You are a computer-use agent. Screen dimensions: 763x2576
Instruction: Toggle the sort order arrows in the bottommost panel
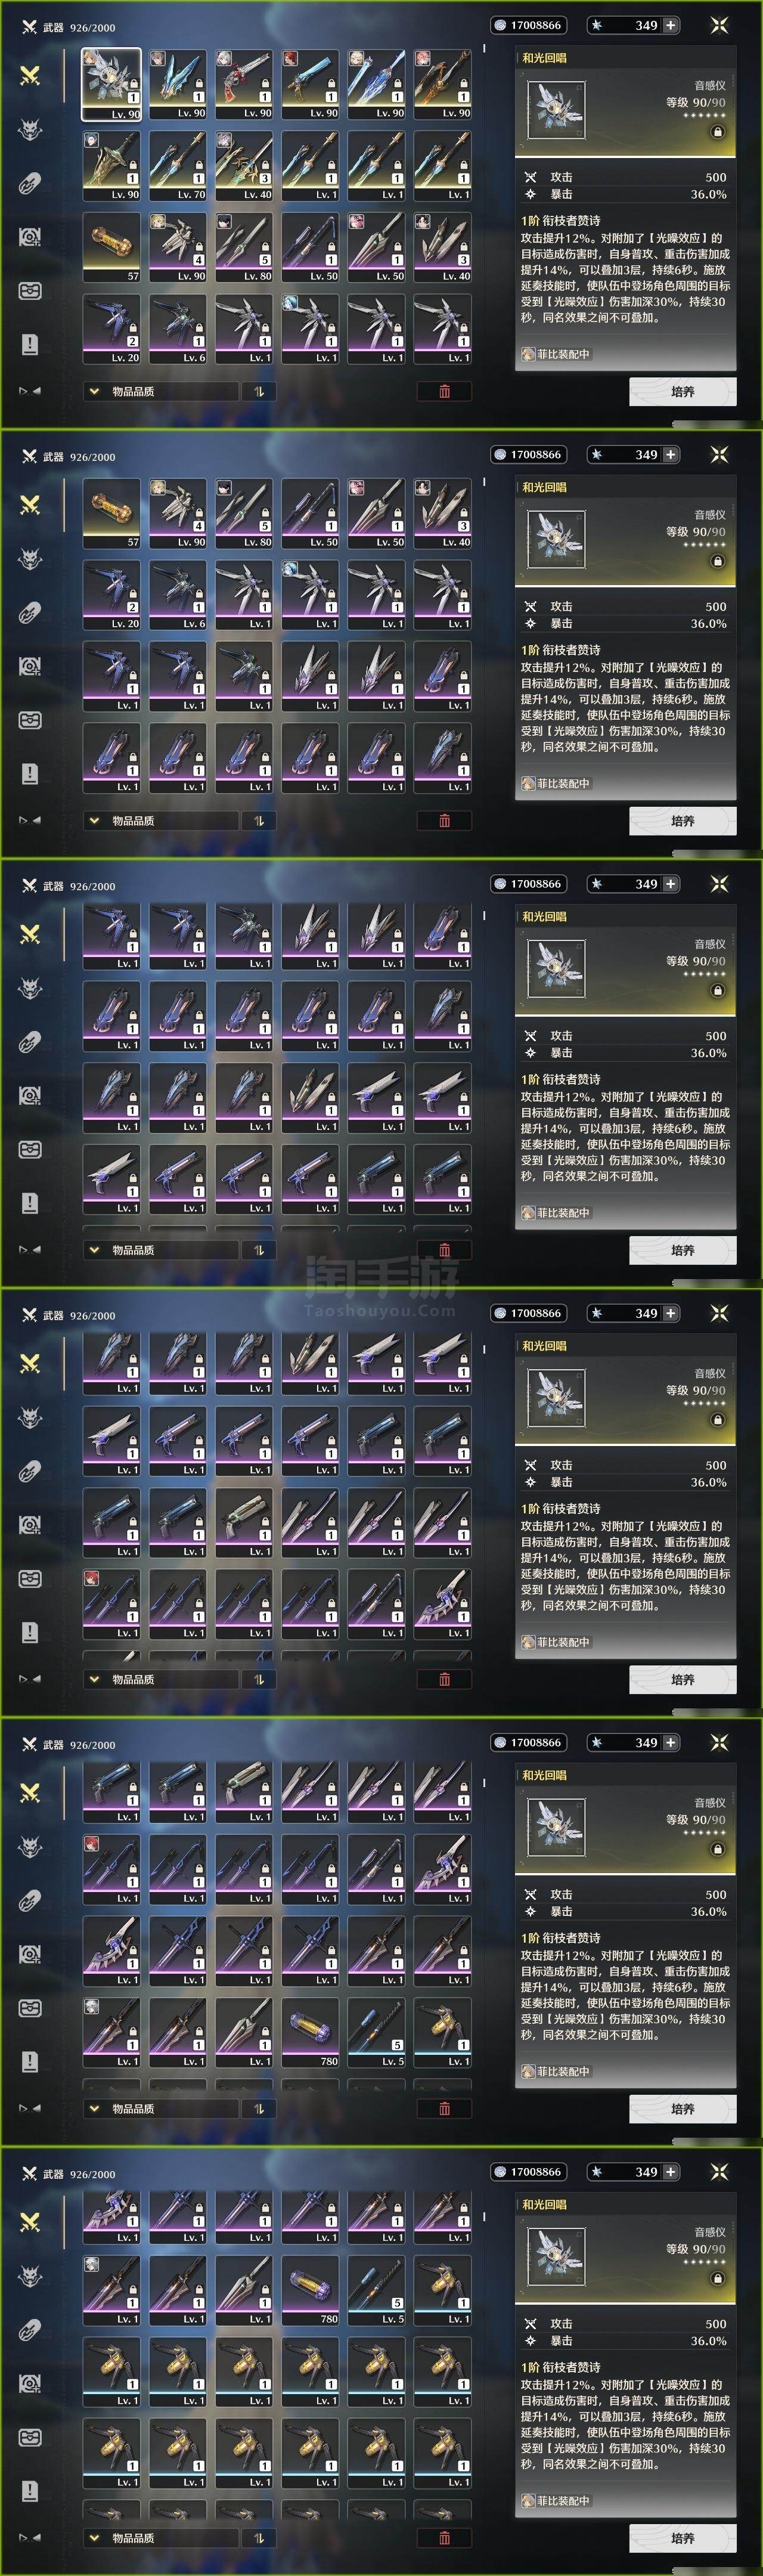click(x=259, y=2537)
